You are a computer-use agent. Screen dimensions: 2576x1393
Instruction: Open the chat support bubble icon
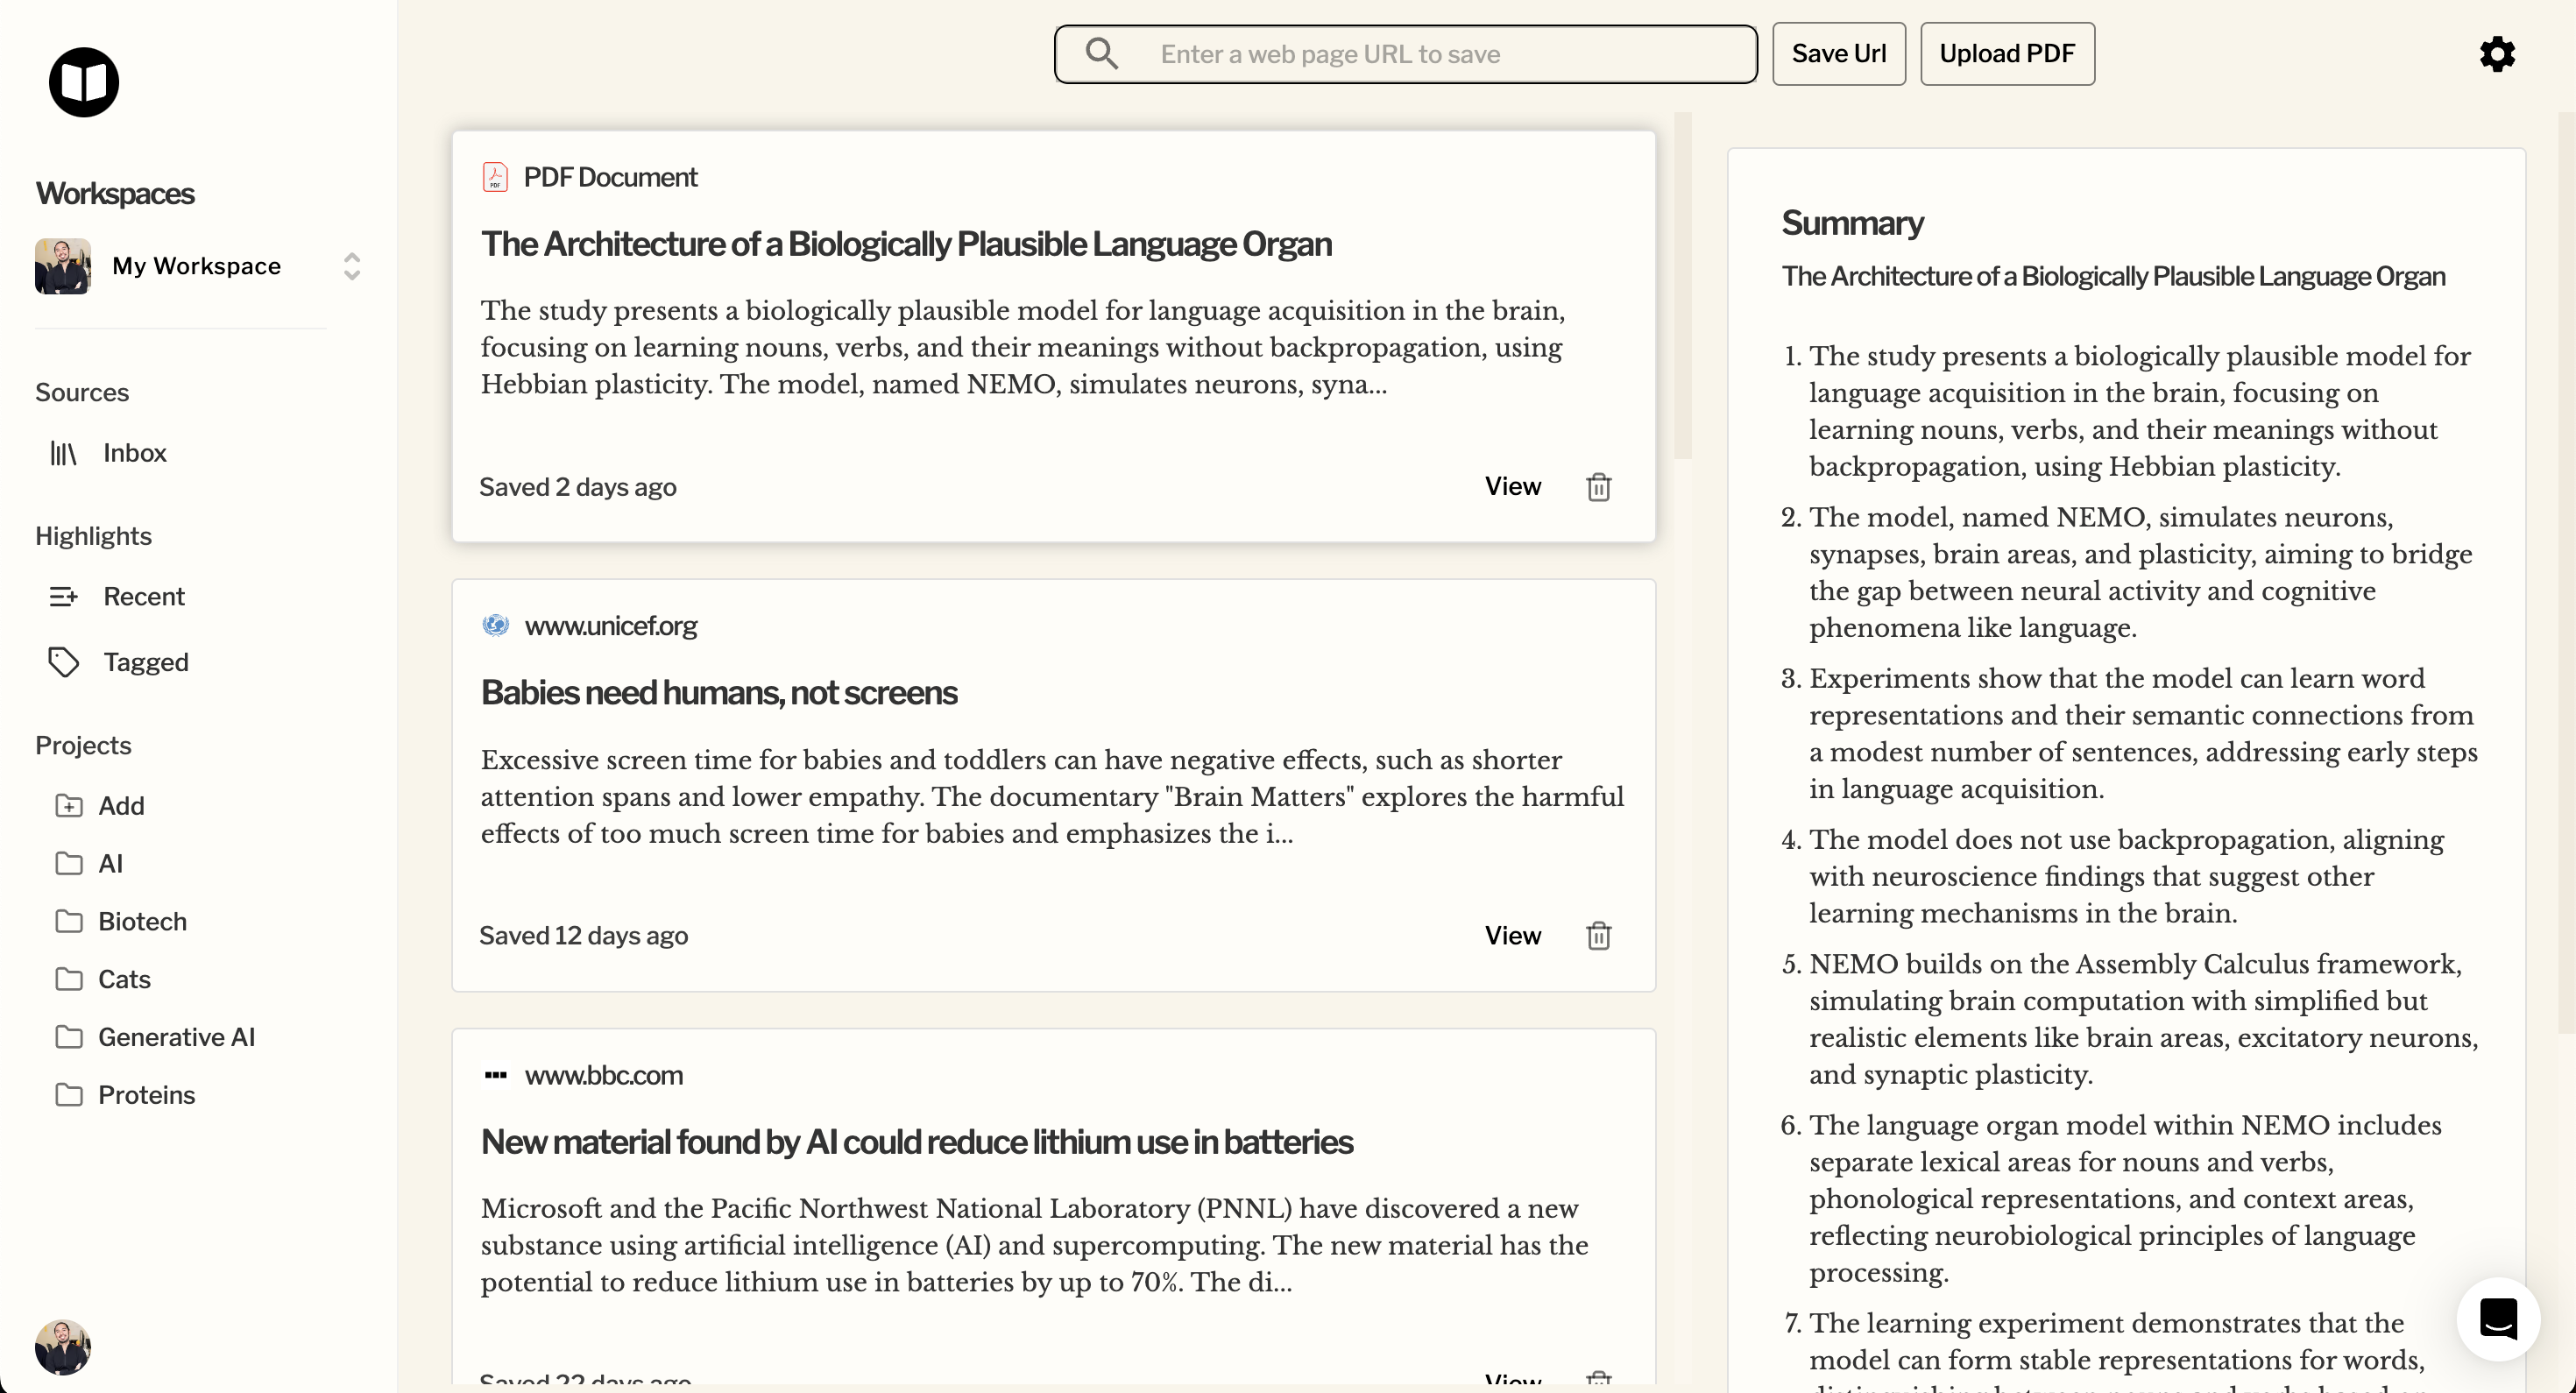click(2497, 1318)
